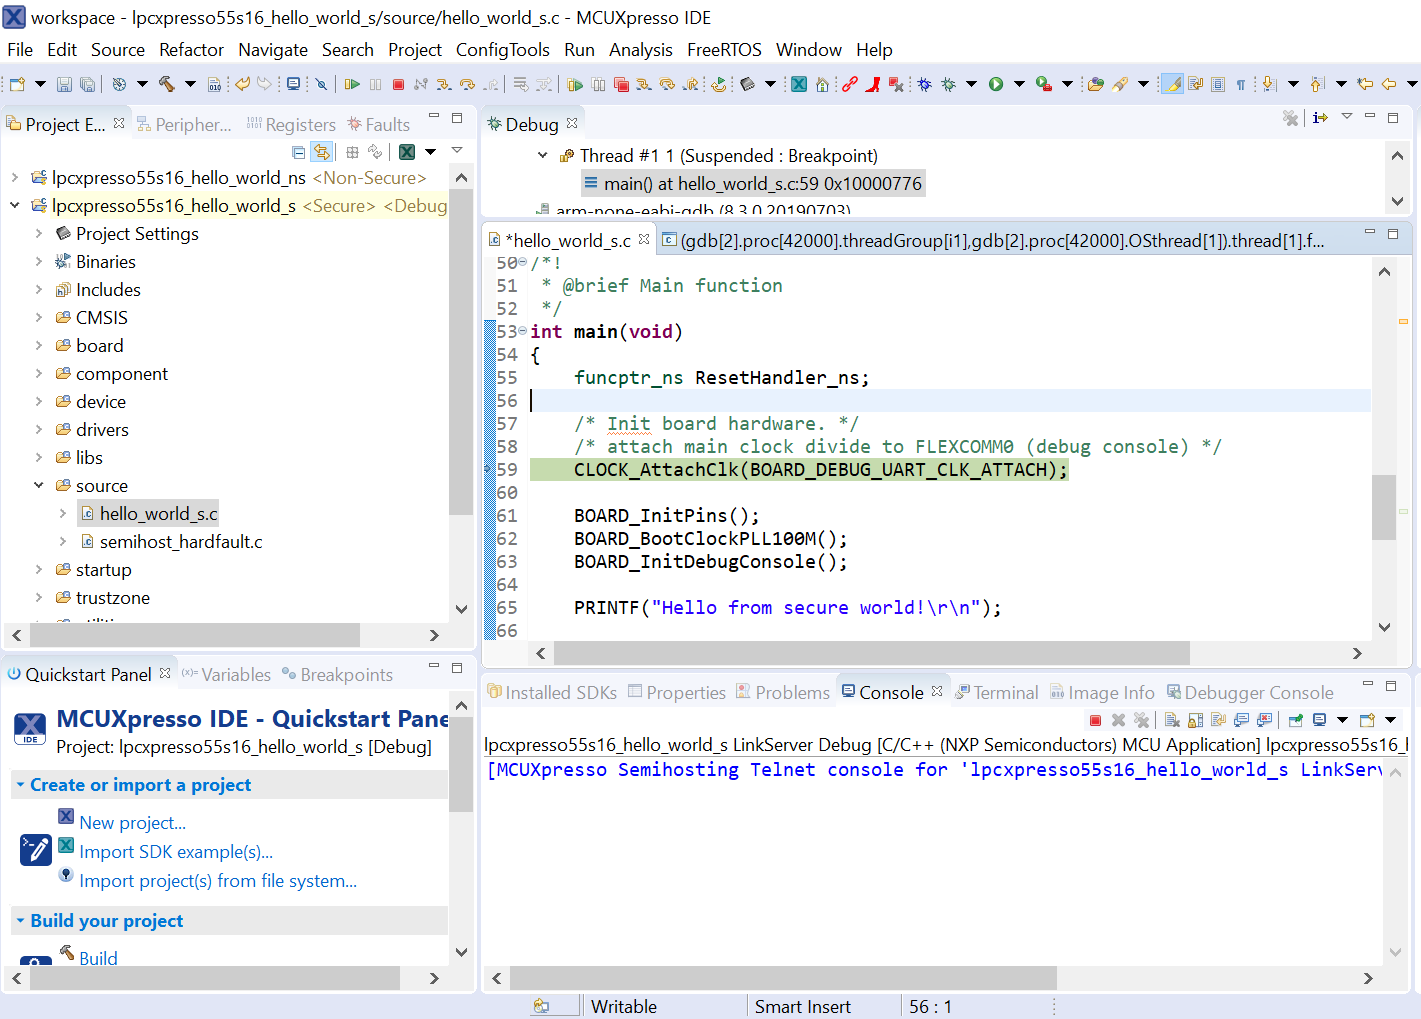The image size is (1421, 1019).
Task: Click the Skip All Breakpoints icon
Action: click(x=321, y=85)
